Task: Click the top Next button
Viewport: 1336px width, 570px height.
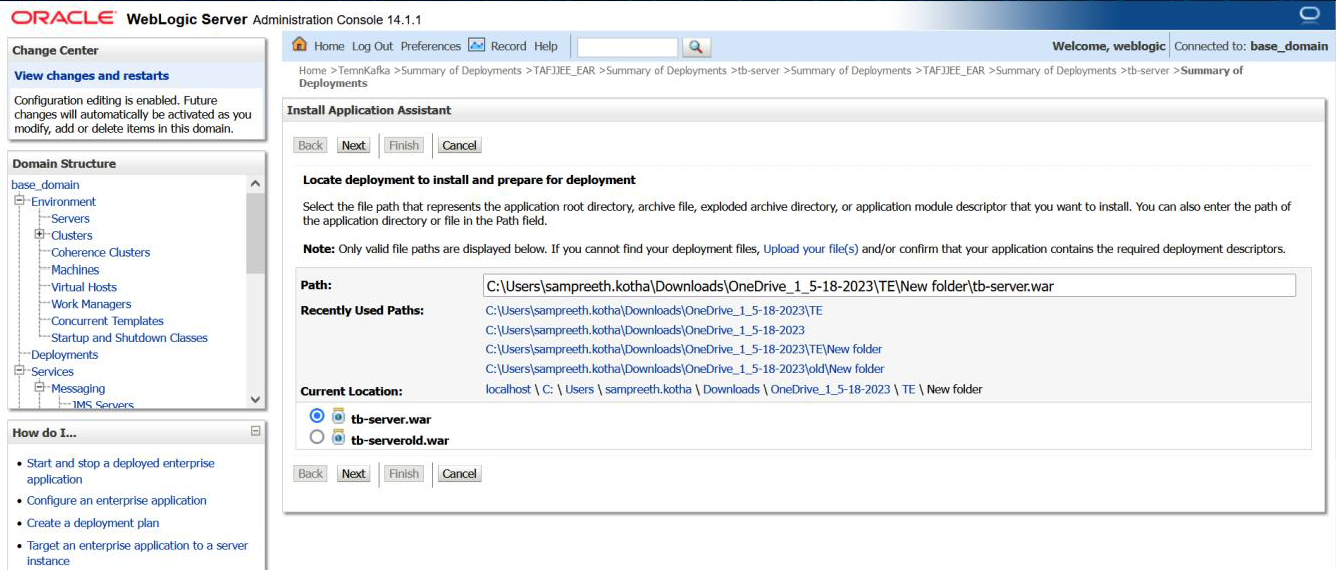Action: coord(353,145)
